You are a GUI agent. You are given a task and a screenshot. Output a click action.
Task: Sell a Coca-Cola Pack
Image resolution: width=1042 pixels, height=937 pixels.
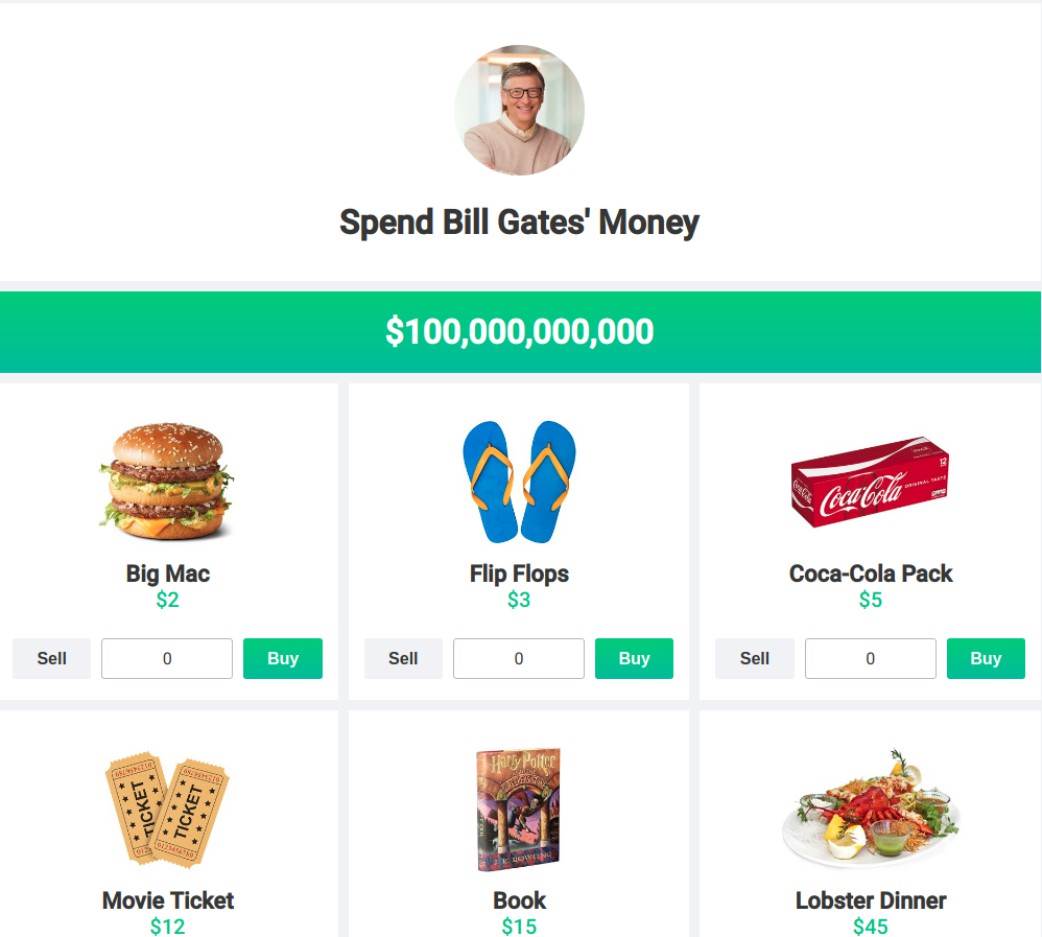tap(754, 659)
